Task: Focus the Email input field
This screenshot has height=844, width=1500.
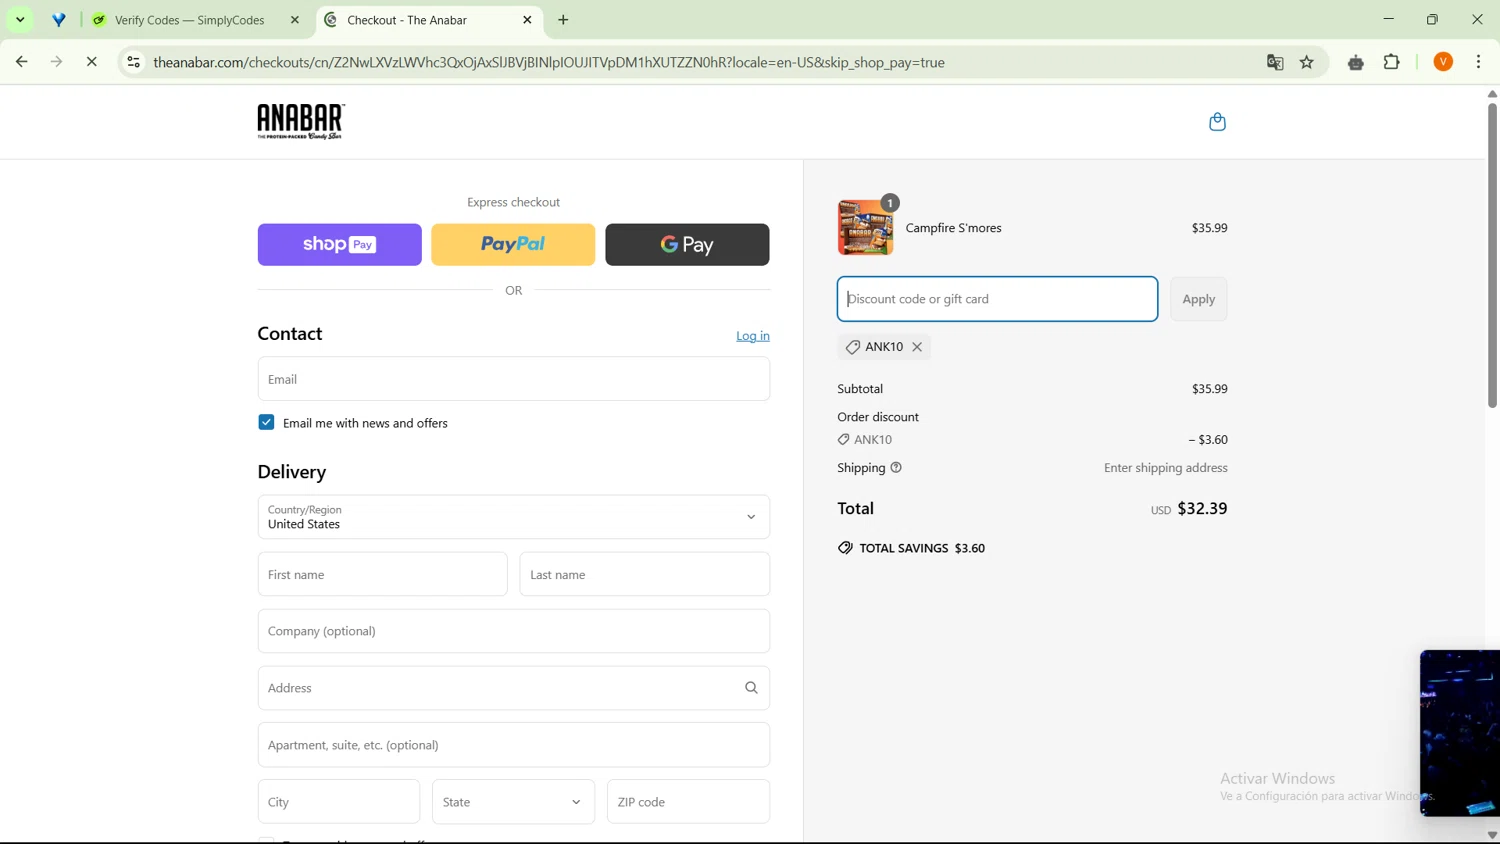Action: (x=514, y=379)
